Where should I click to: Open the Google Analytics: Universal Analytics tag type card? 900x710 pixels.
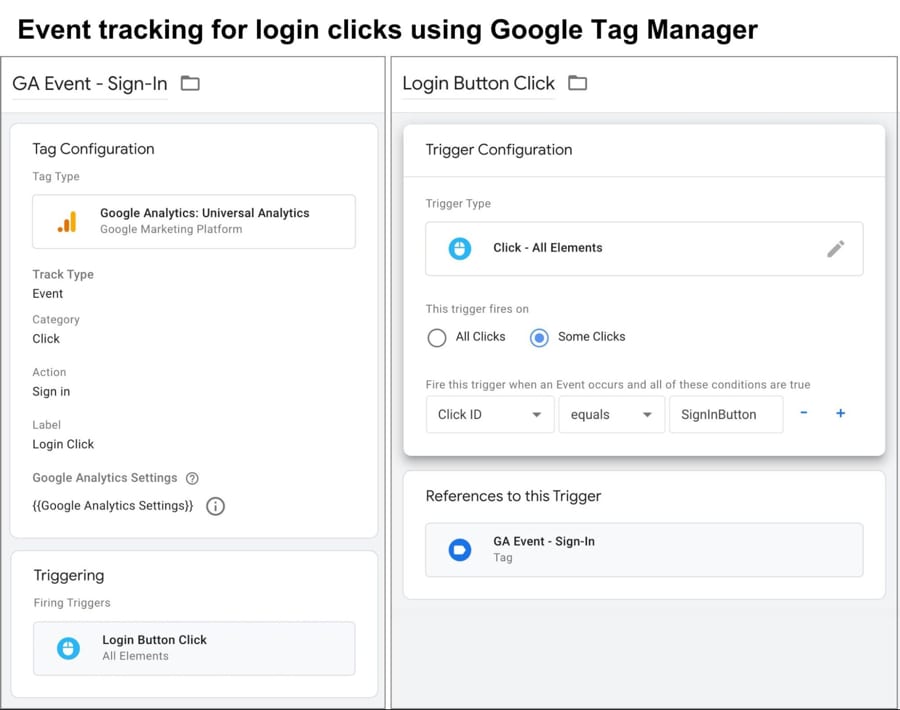click(x=194, y=222)
